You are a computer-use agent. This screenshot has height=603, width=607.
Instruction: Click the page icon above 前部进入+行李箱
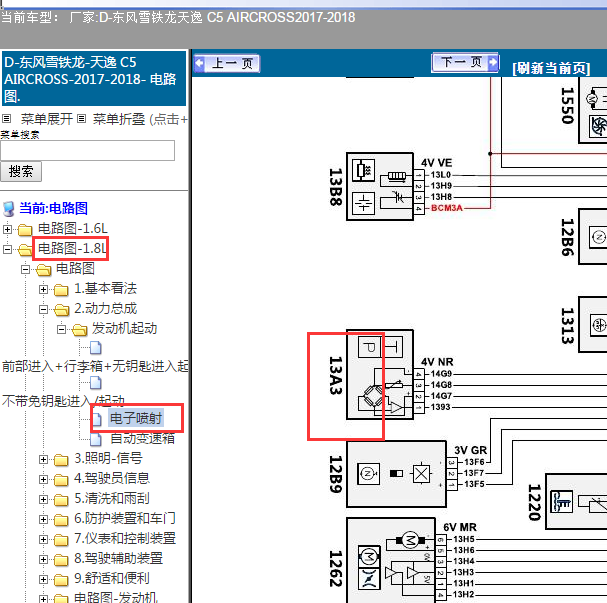pyautogui.click(x=96, y=348)
